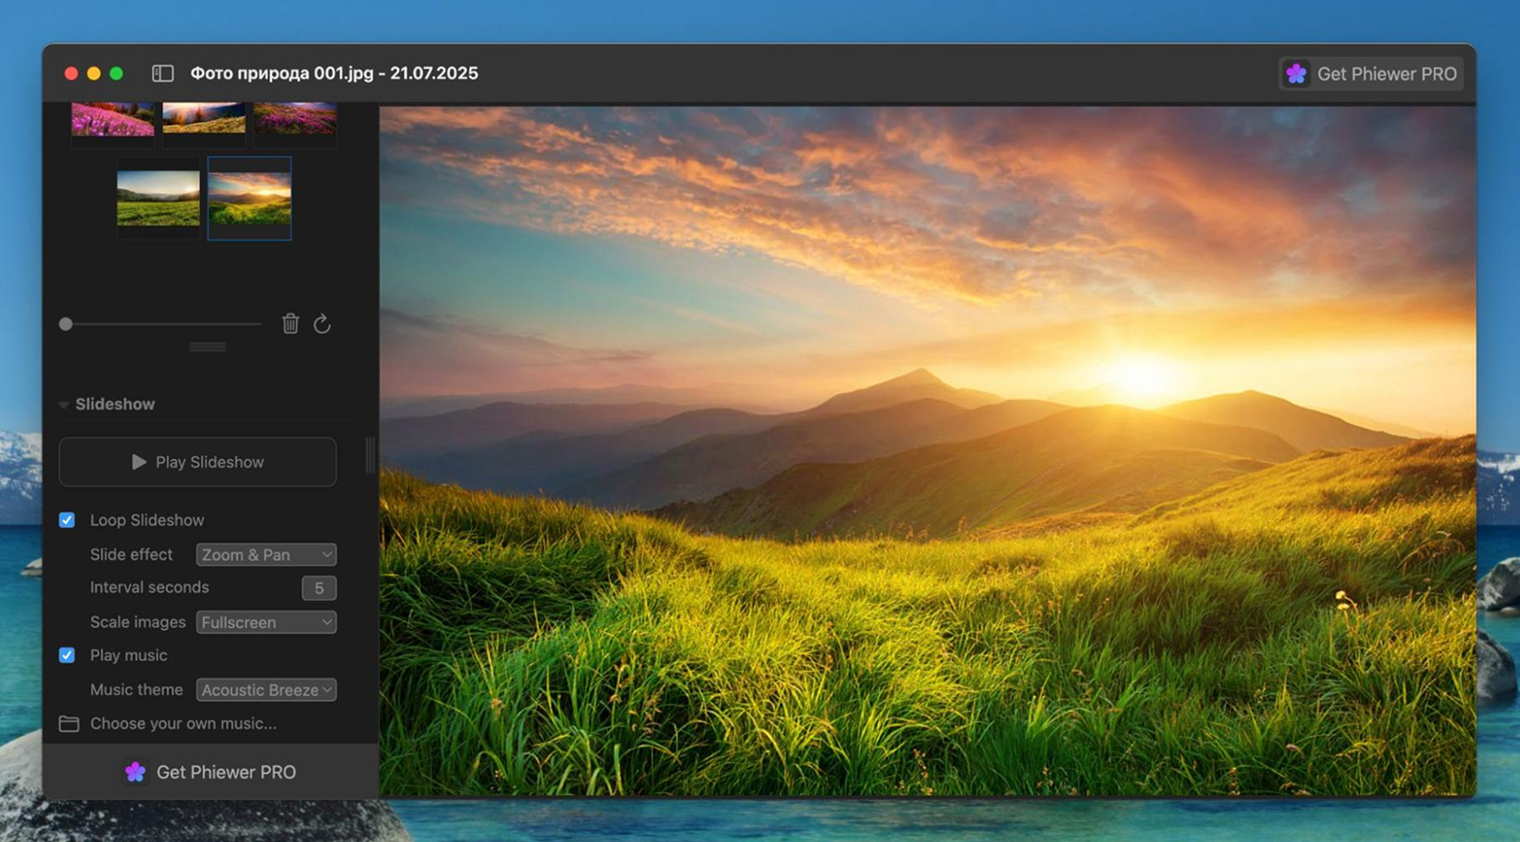Start playback with the Play Slideshow button
Screen dimensions: 1520x842
tap(198, 462)
